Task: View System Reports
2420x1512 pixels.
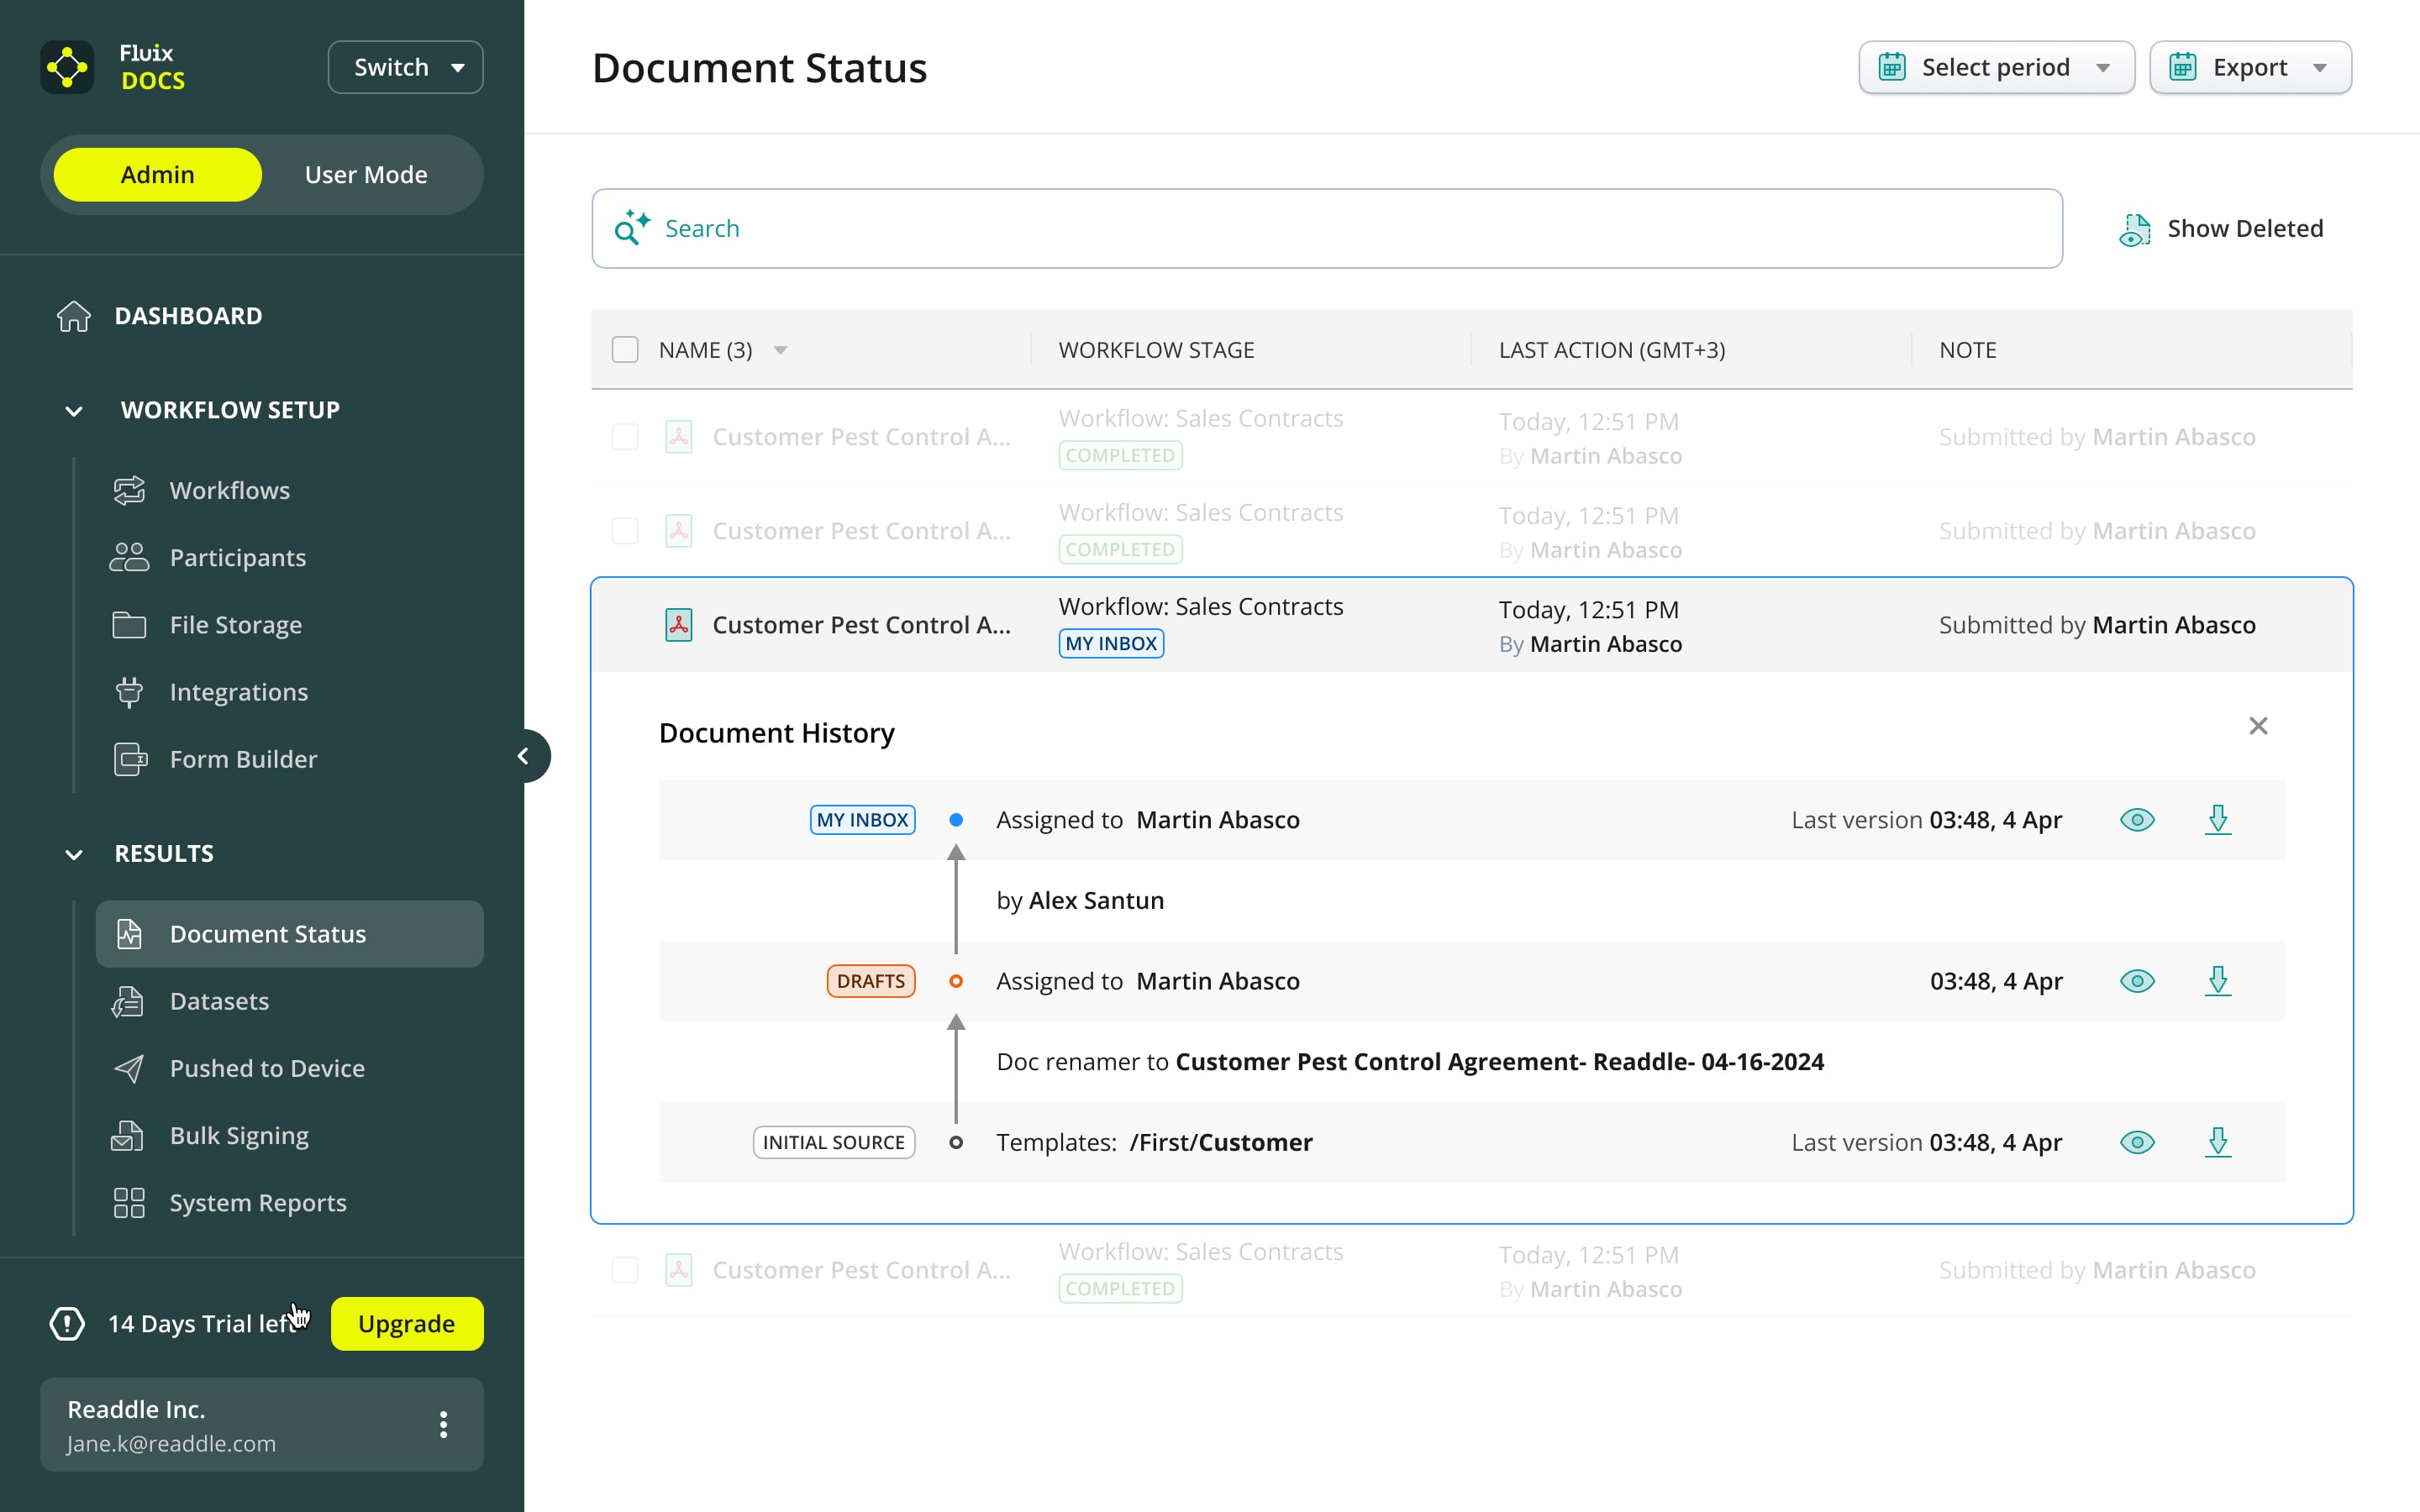Action: tap(257, 1202)
